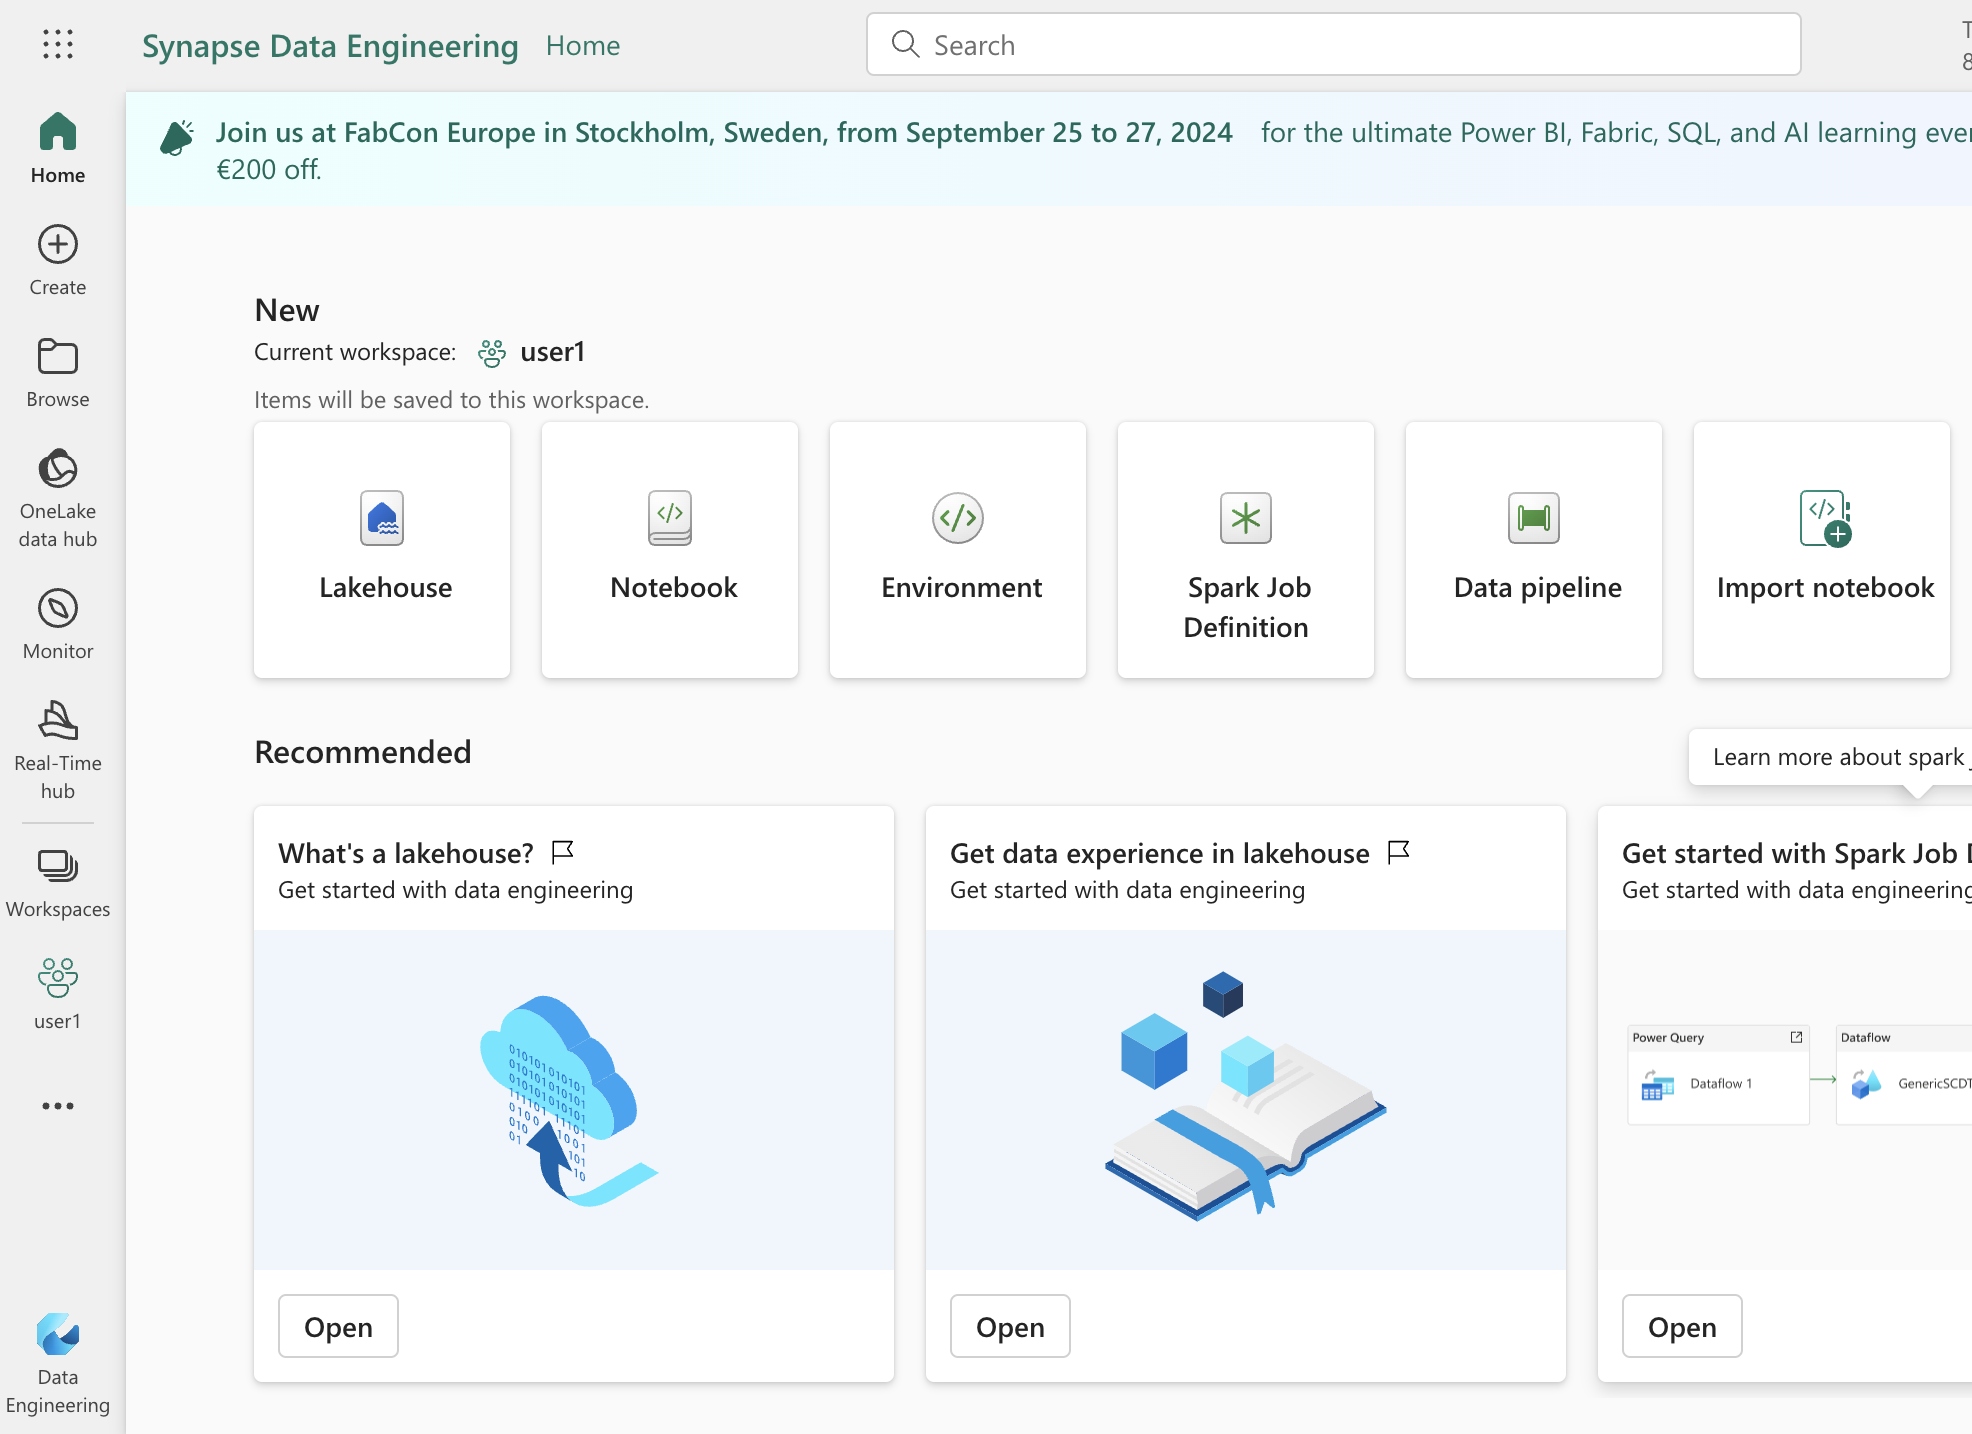Create a new Data pipeline
The image size is (1972, 1434).
pyautogui.click(x=1534, y=550)
